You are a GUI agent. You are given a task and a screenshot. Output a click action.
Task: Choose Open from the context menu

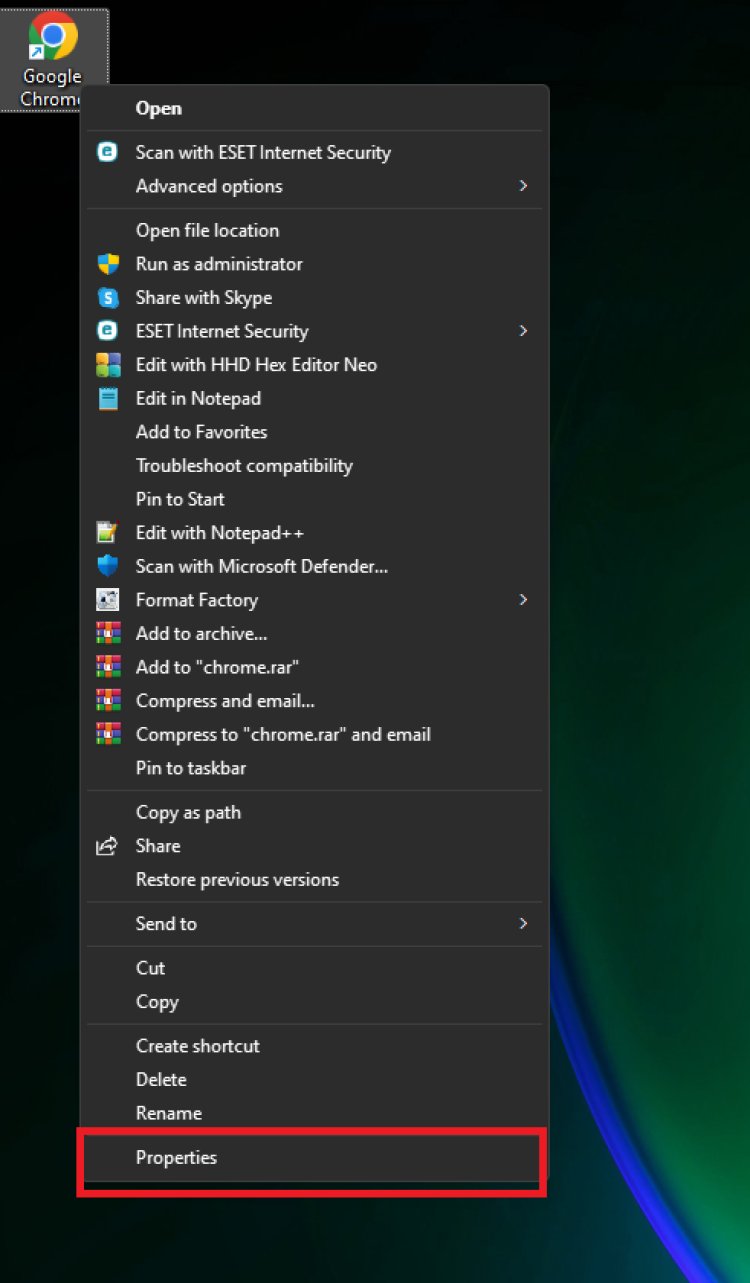point(158,108)
